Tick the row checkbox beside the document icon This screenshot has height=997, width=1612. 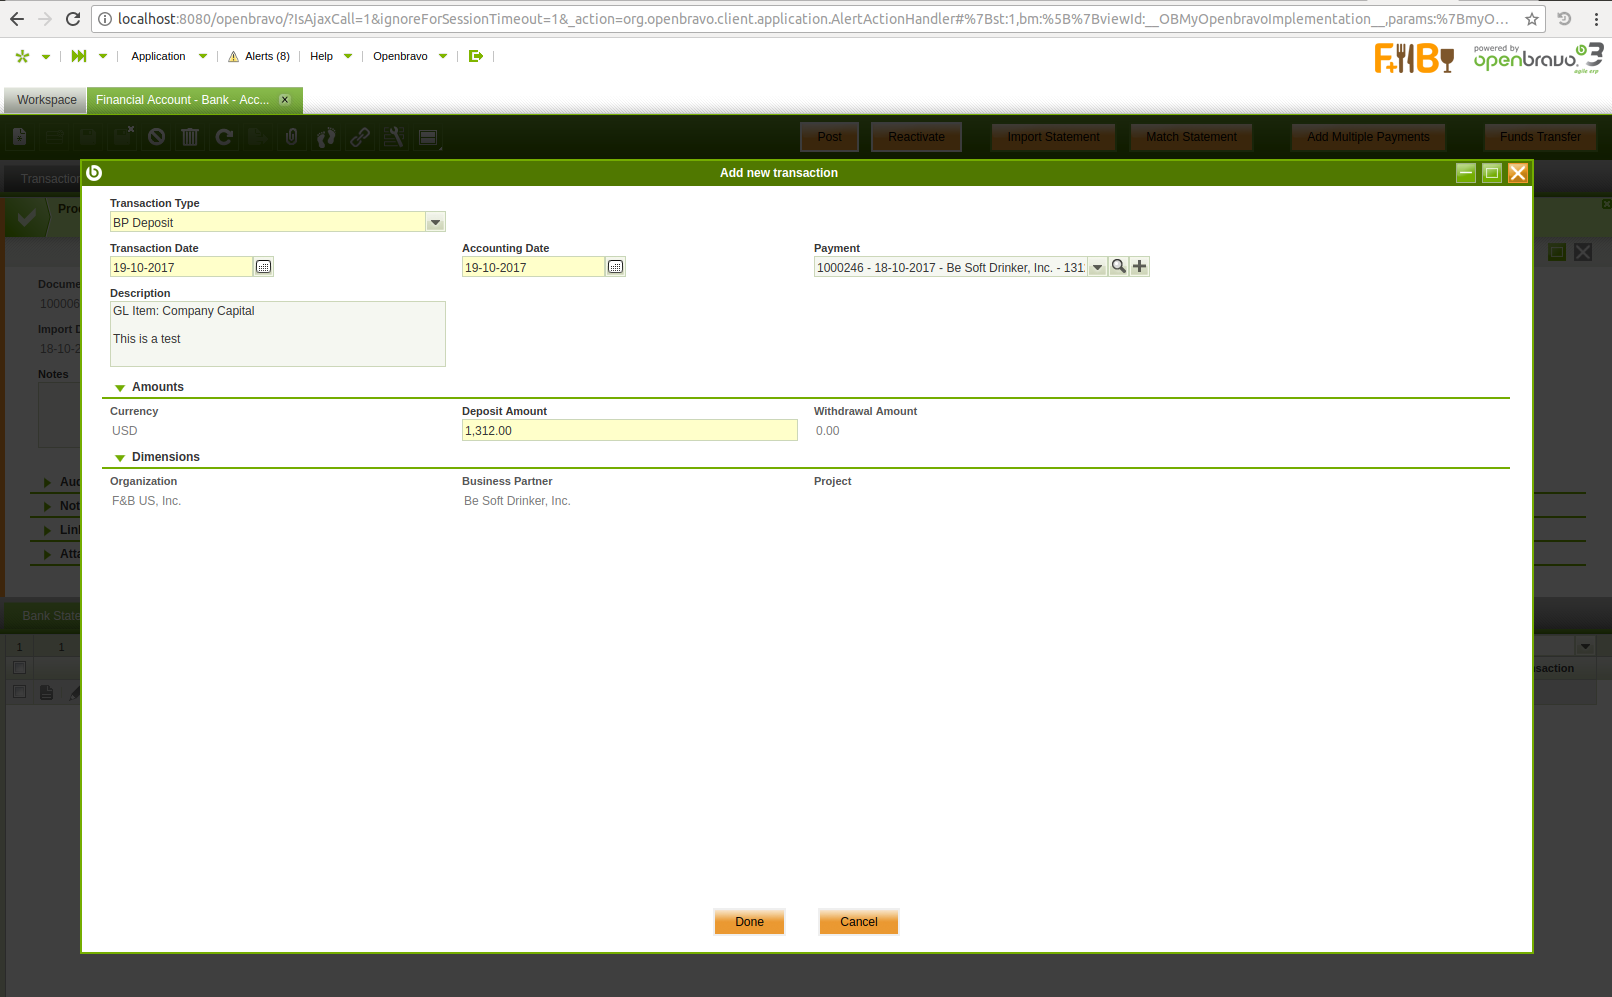19,692
